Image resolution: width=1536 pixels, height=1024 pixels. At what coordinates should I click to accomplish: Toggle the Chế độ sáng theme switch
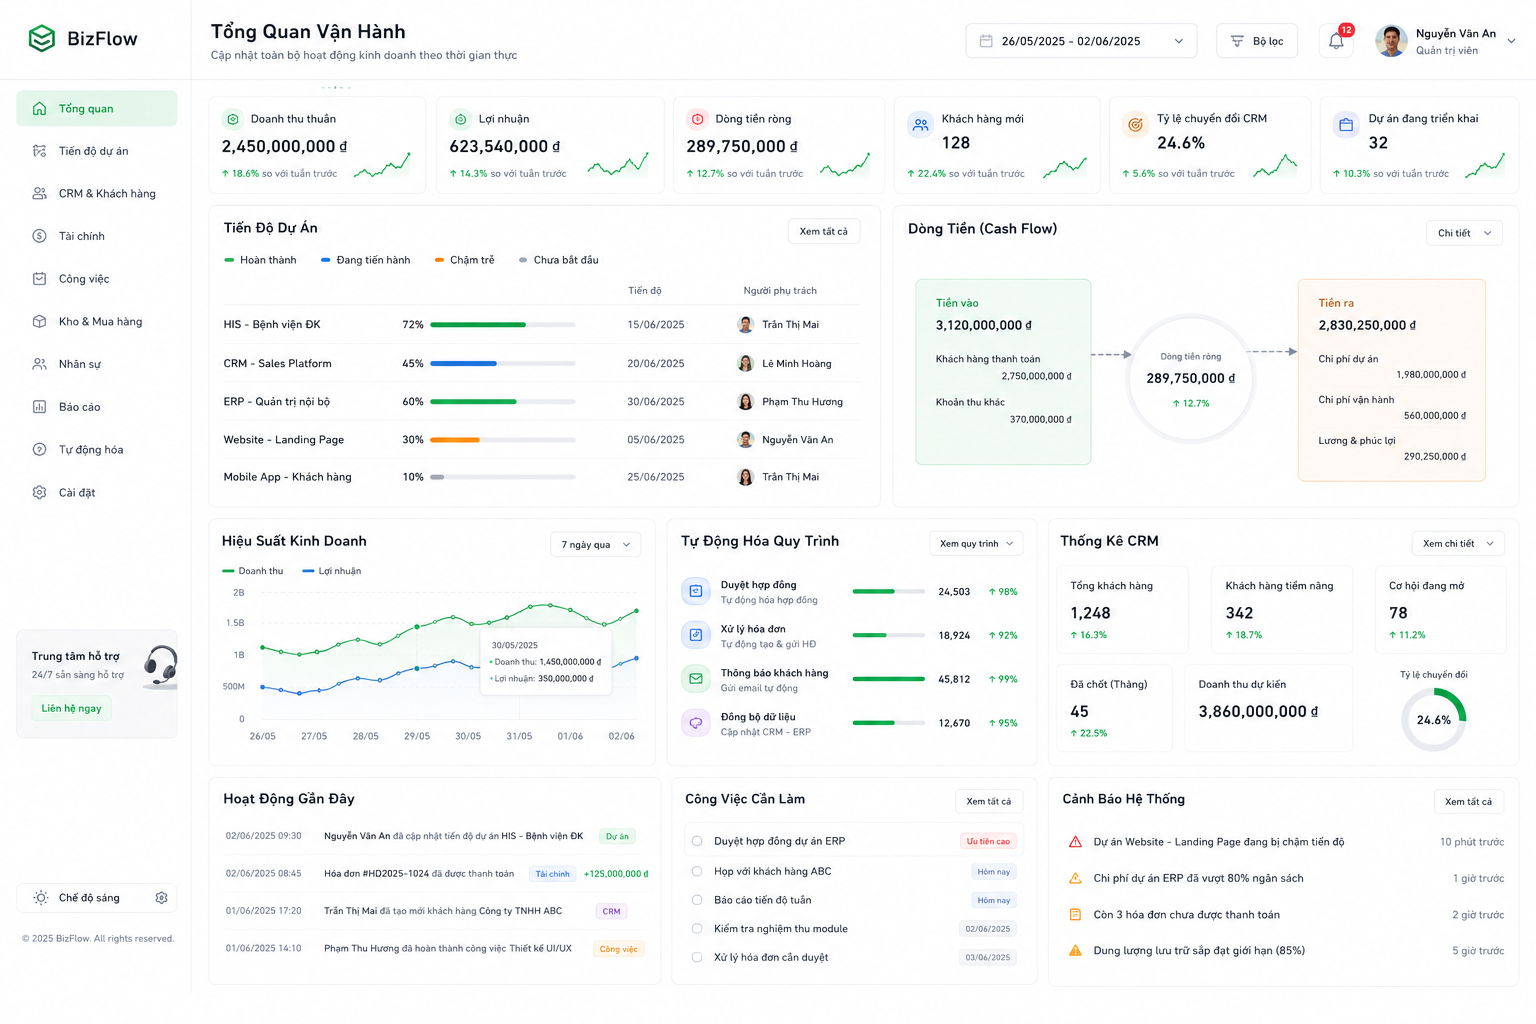(97, 898)
